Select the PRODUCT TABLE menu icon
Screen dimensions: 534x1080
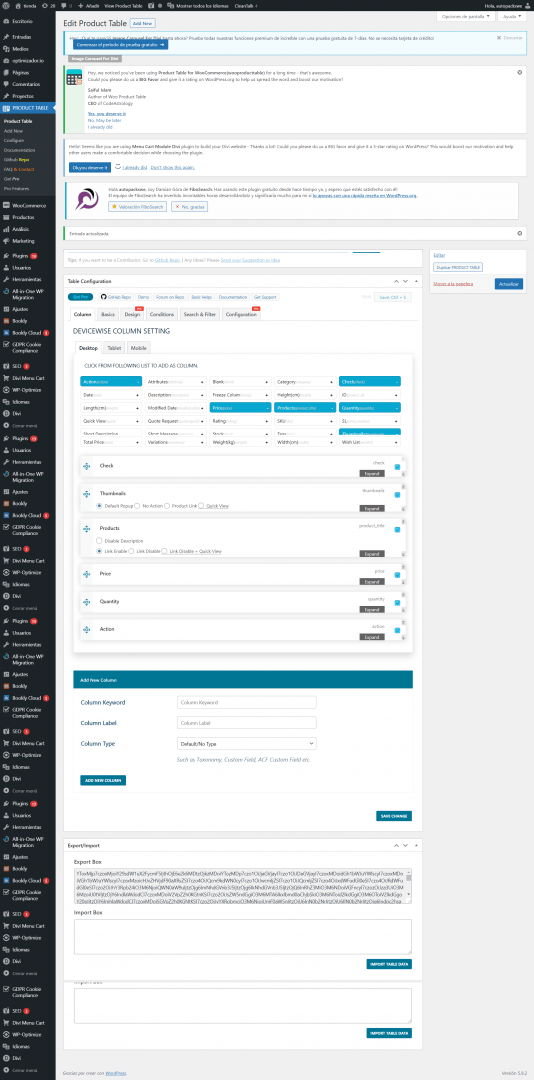pos(6,108)
